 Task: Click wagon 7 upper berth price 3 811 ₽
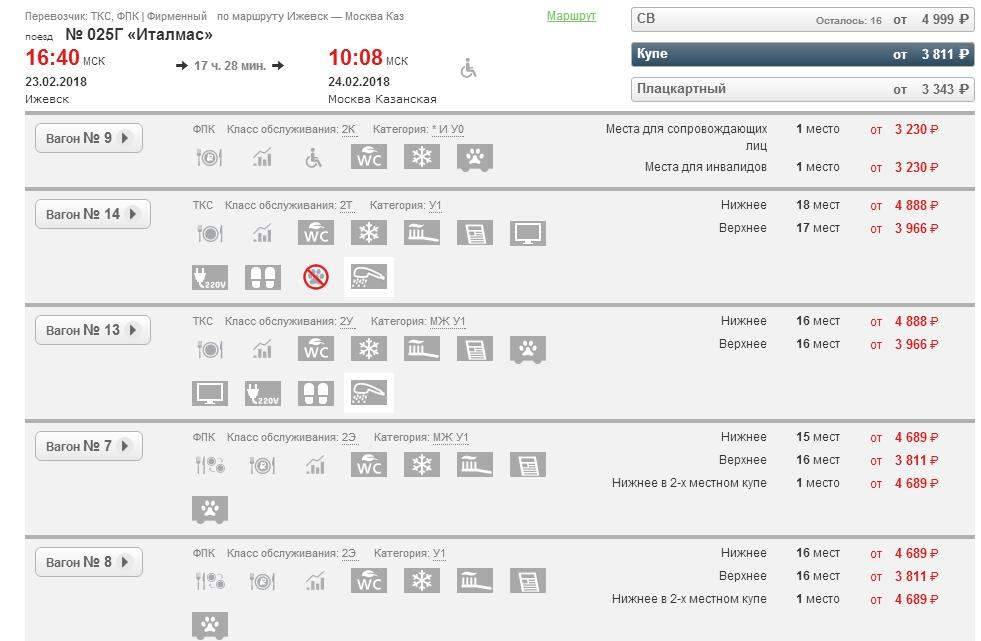pos(917,461)
